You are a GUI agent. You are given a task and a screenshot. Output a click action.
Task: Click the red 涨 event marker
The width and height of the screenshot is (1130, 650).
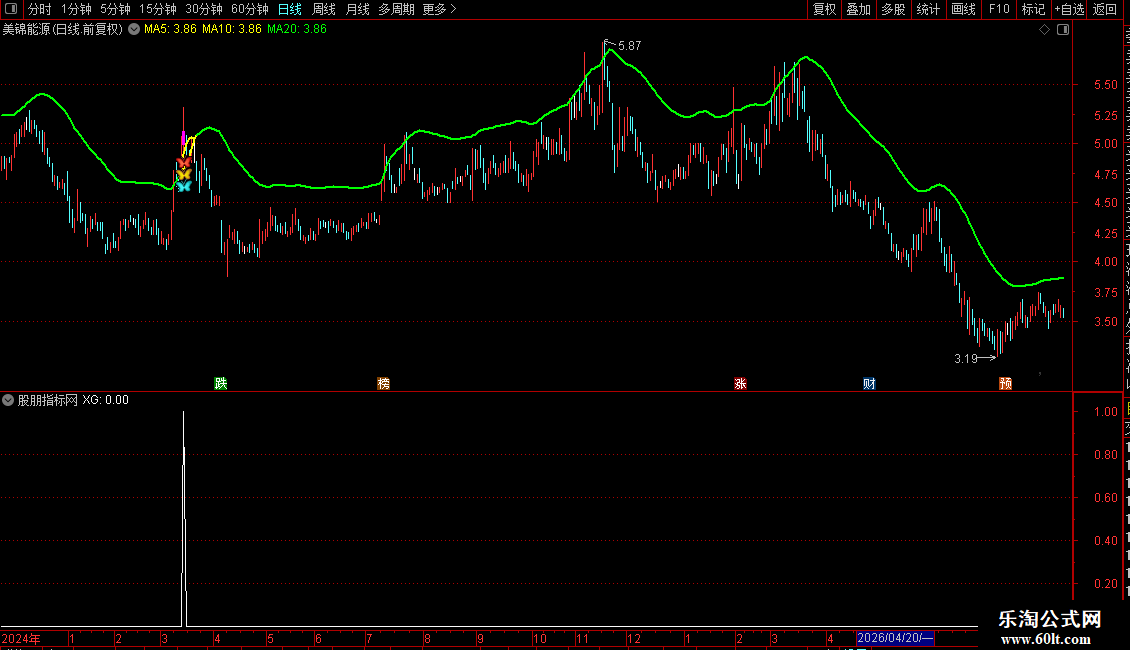coord(740,383)
